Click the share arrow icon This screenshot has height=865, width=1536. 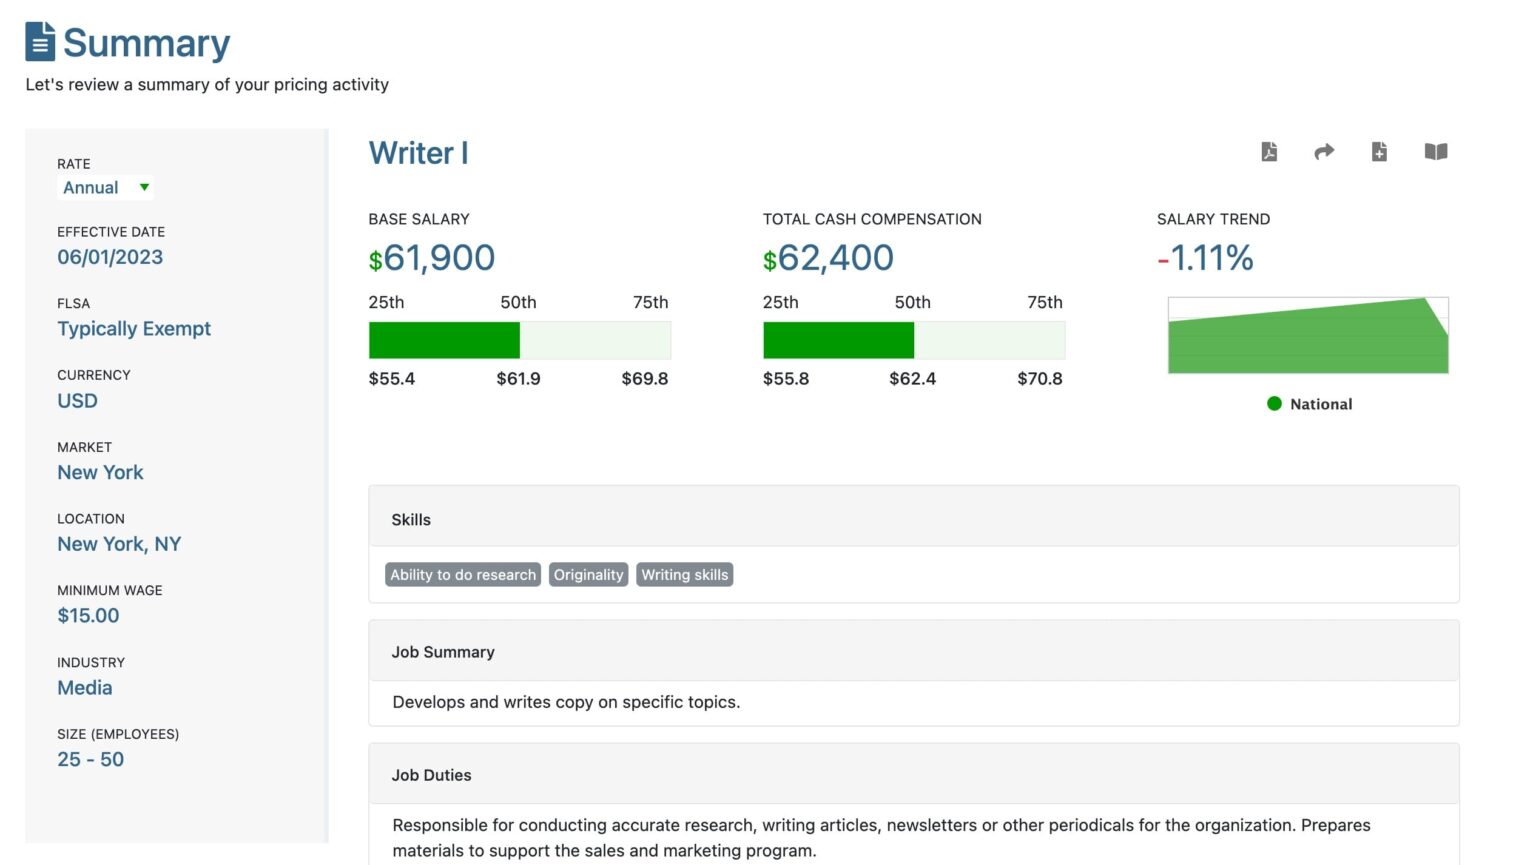(x=1324, y=152)
